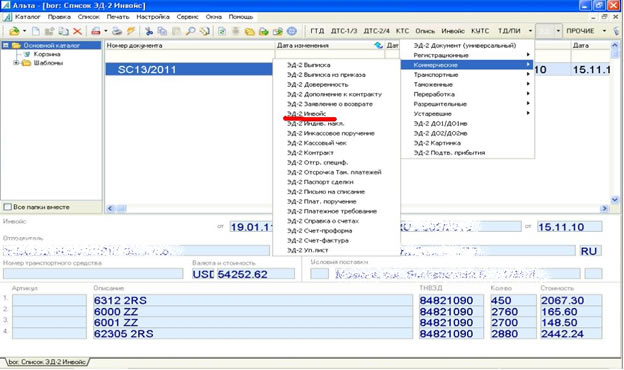Viewport: 624px width, 370px height.
Task: Toggle the Все папки вместе checkbox
Action: (x=8, y=207)
